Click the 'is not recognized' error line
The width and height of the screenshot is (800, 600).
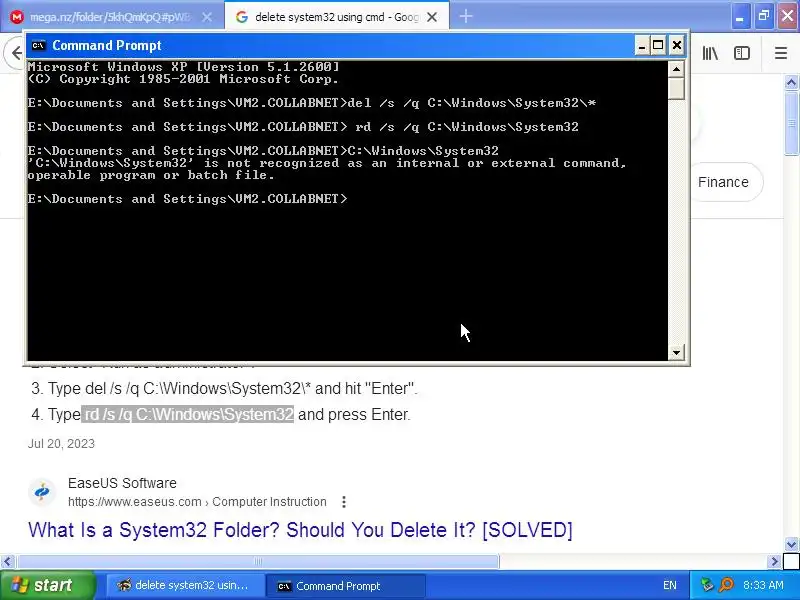327,163
